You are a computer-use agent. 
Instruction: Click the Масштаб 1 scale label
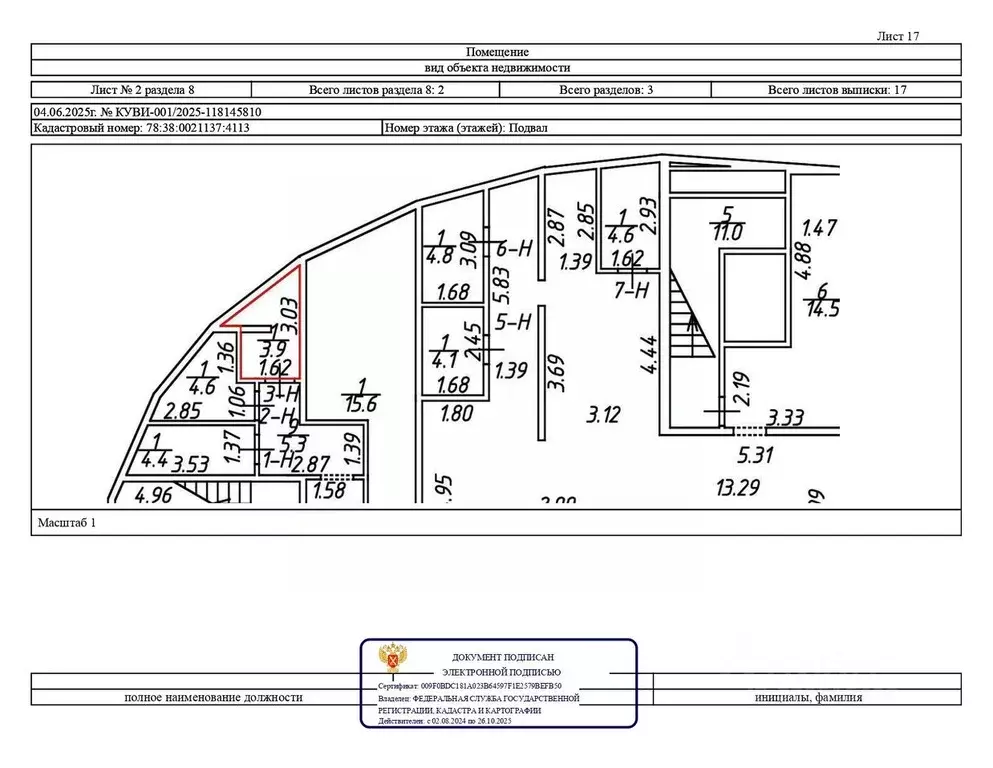68,522
